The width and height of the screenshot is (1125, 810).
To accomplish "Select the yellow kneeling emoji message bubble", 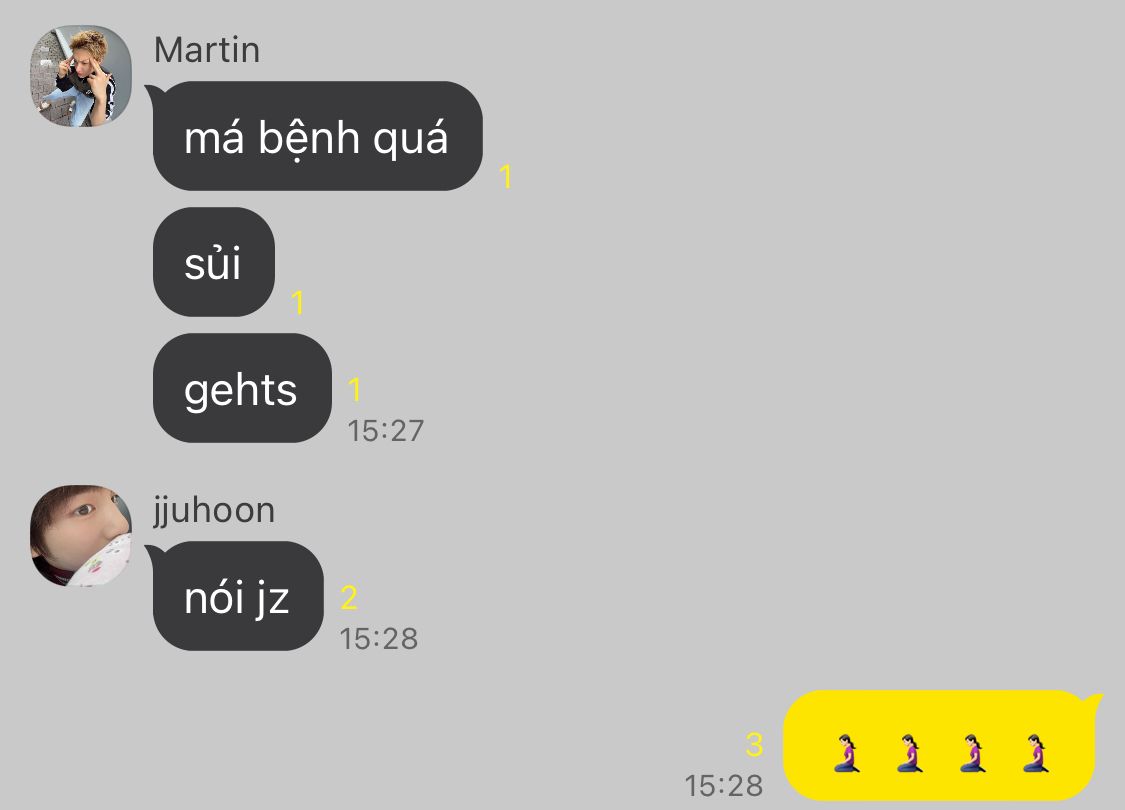I will click(941, 745).
